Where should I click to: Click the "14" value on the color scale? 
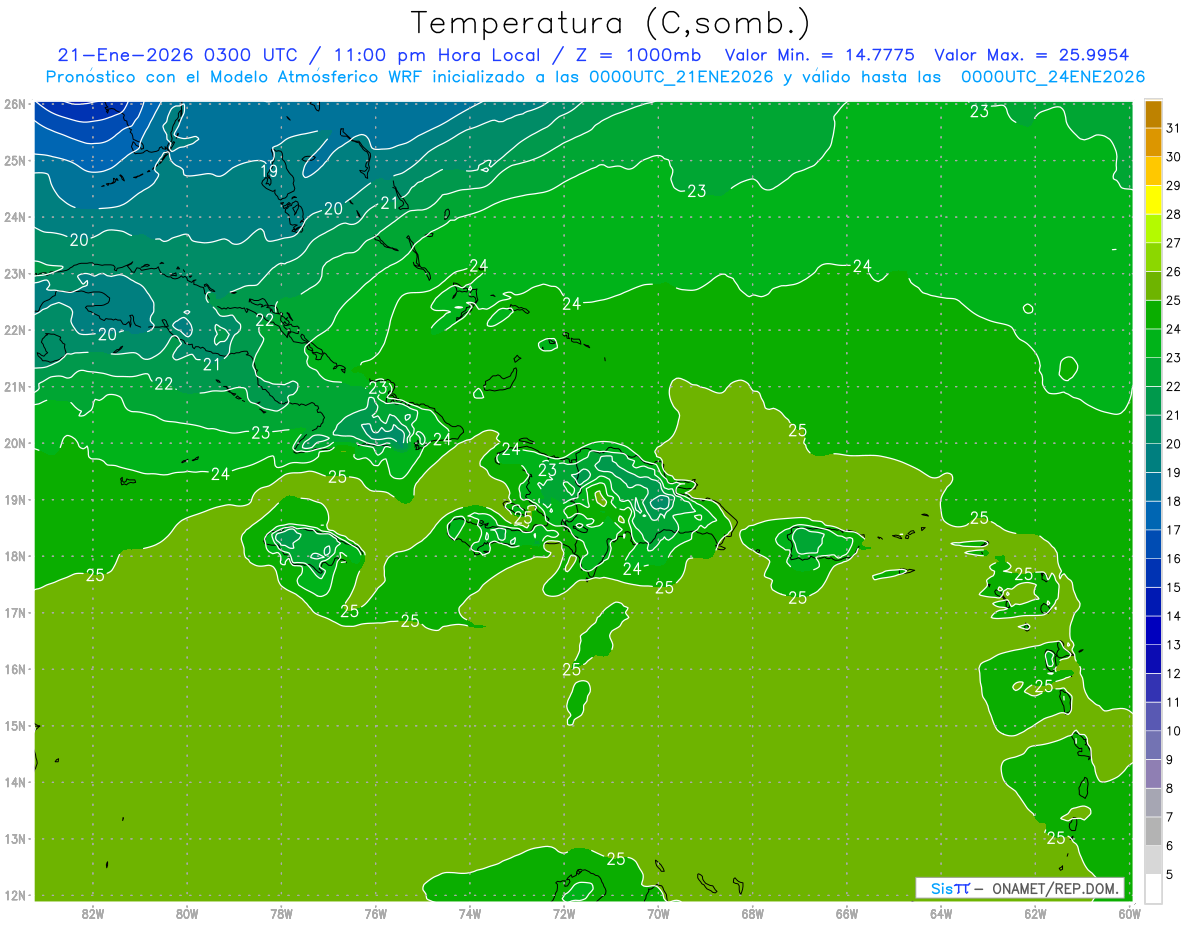[x=1173, y=616]
